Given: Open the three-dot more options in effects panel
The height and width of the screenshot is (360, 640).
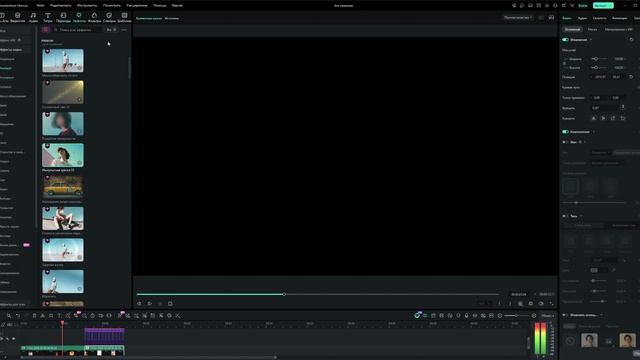Looking at the screenshot, I should [x=124, y=30].
